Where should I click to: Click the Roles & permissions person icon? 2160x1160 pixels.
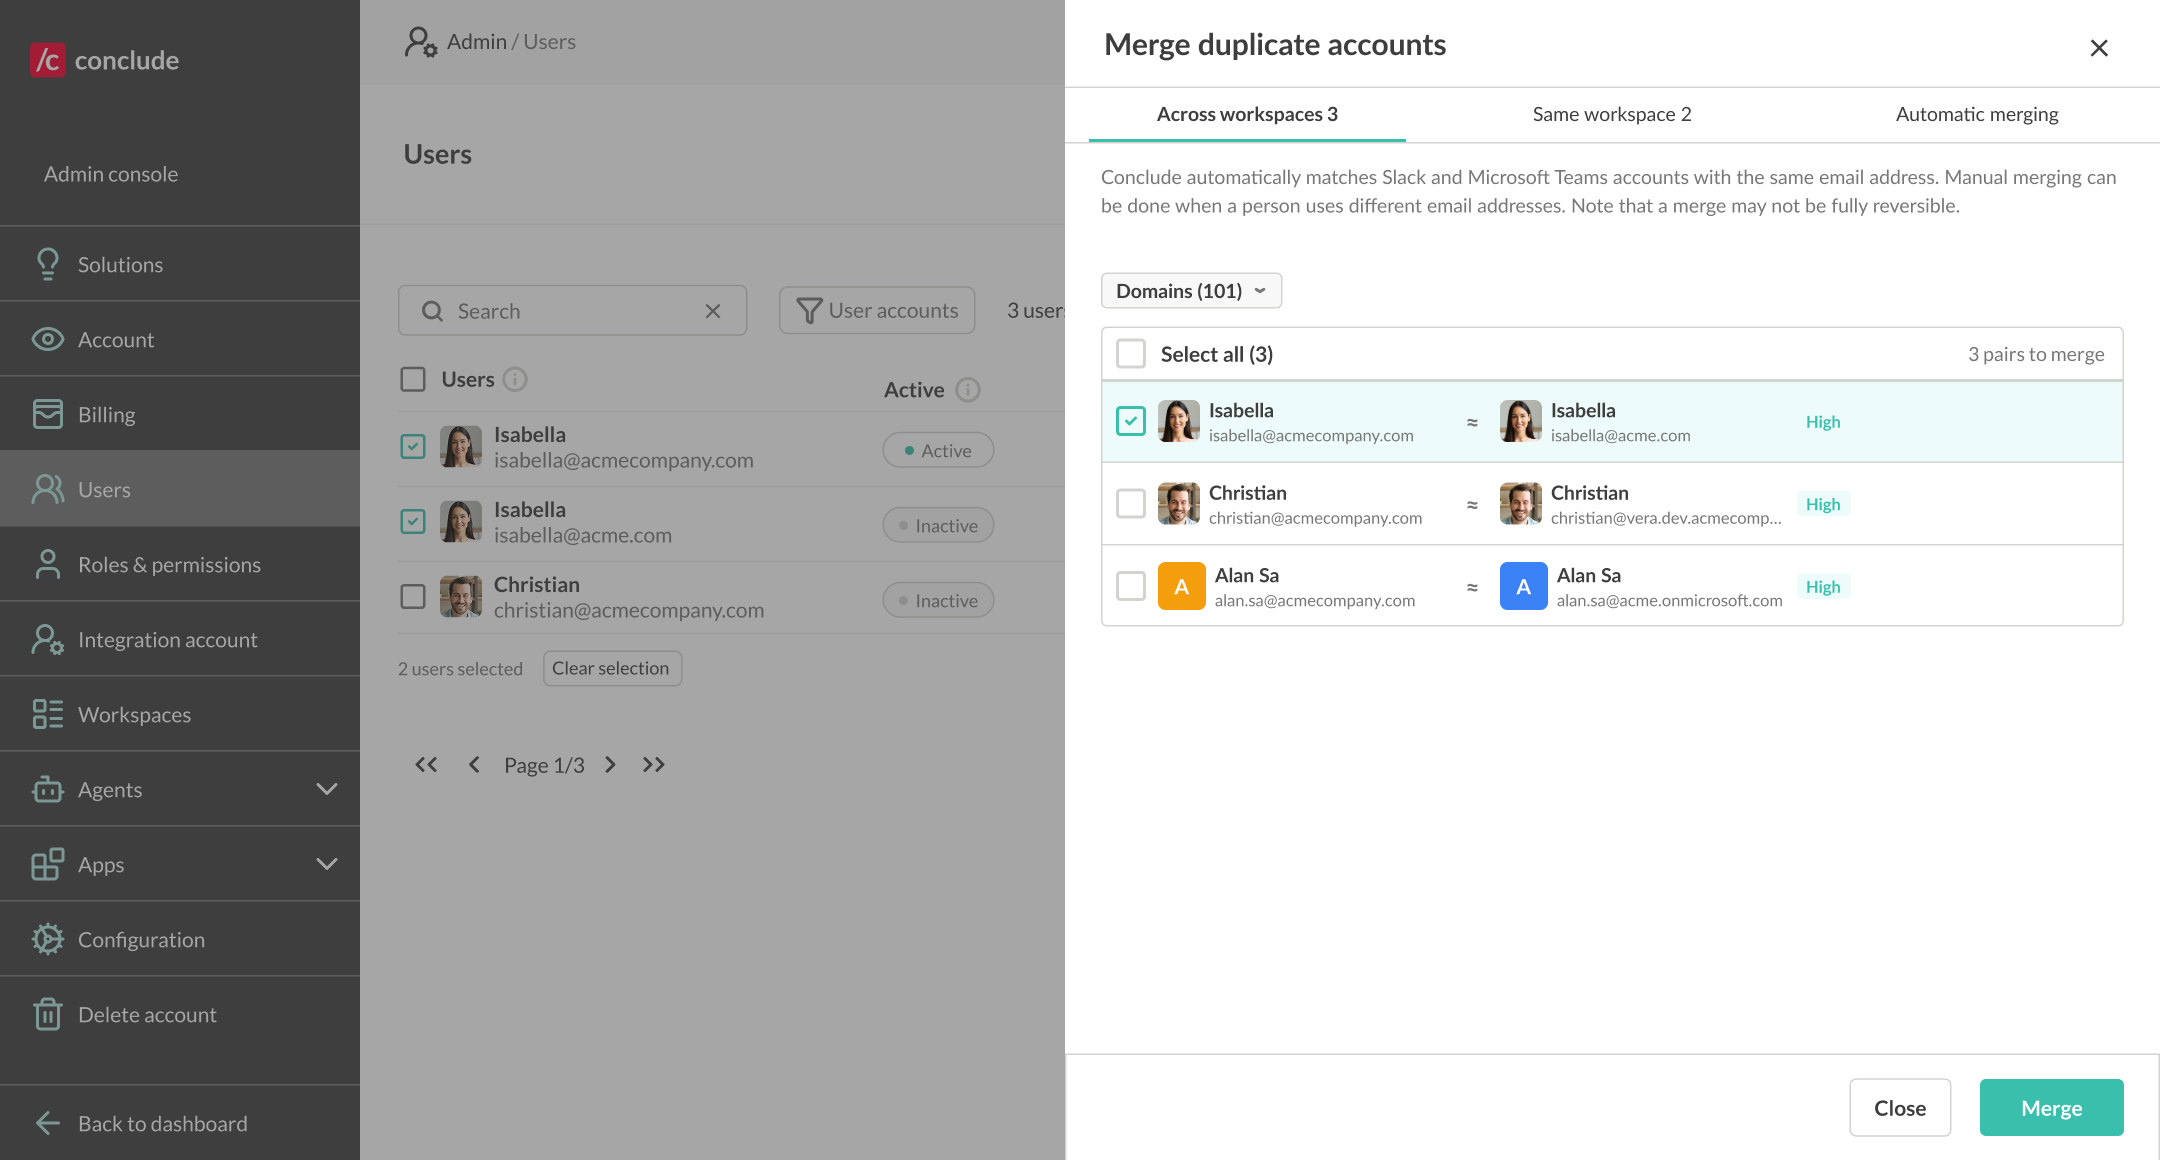click(47, 564)
